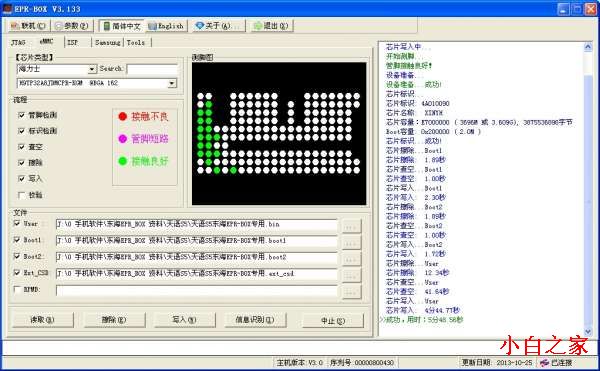Viewport: 600px width, 371px height.
Task: Click the 联机 connect toolbar icon
Action: 15,26
